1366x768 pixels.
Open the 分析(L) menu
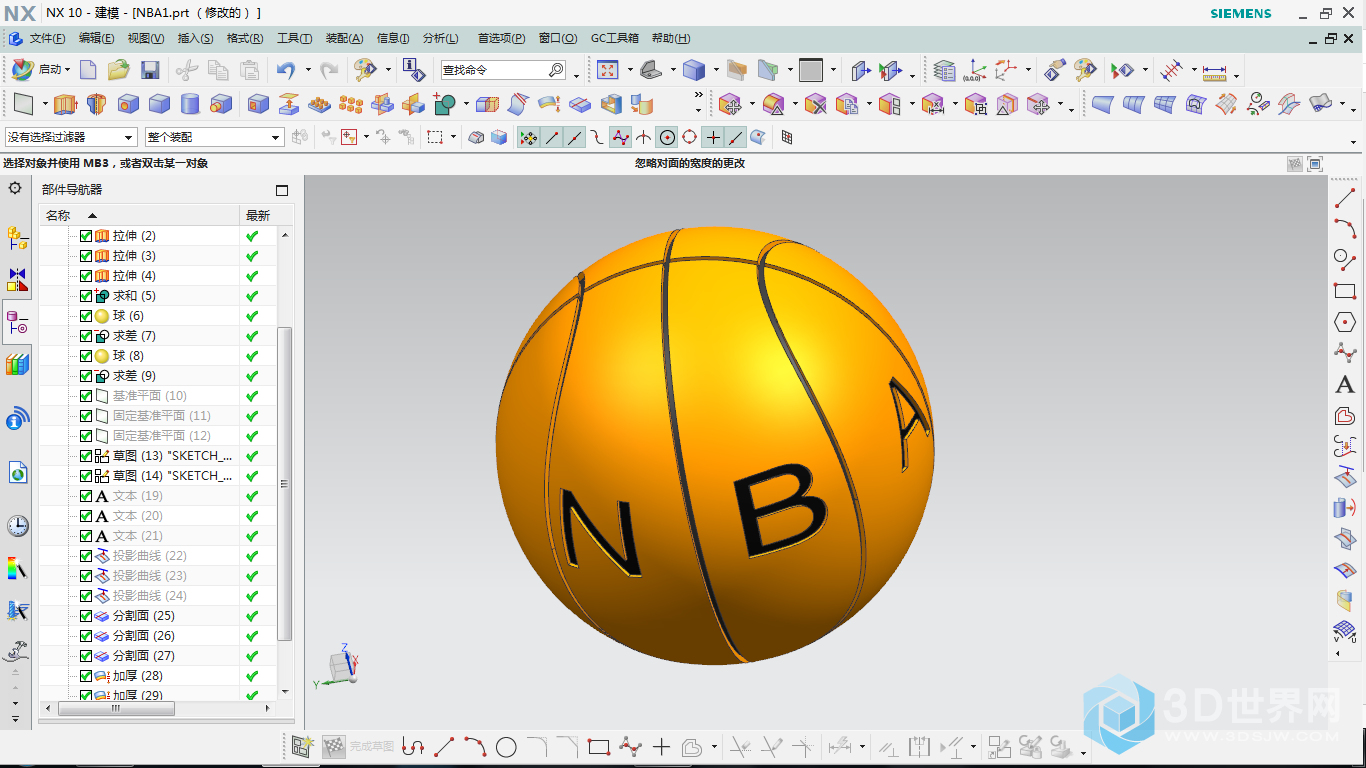pos(440,38)
